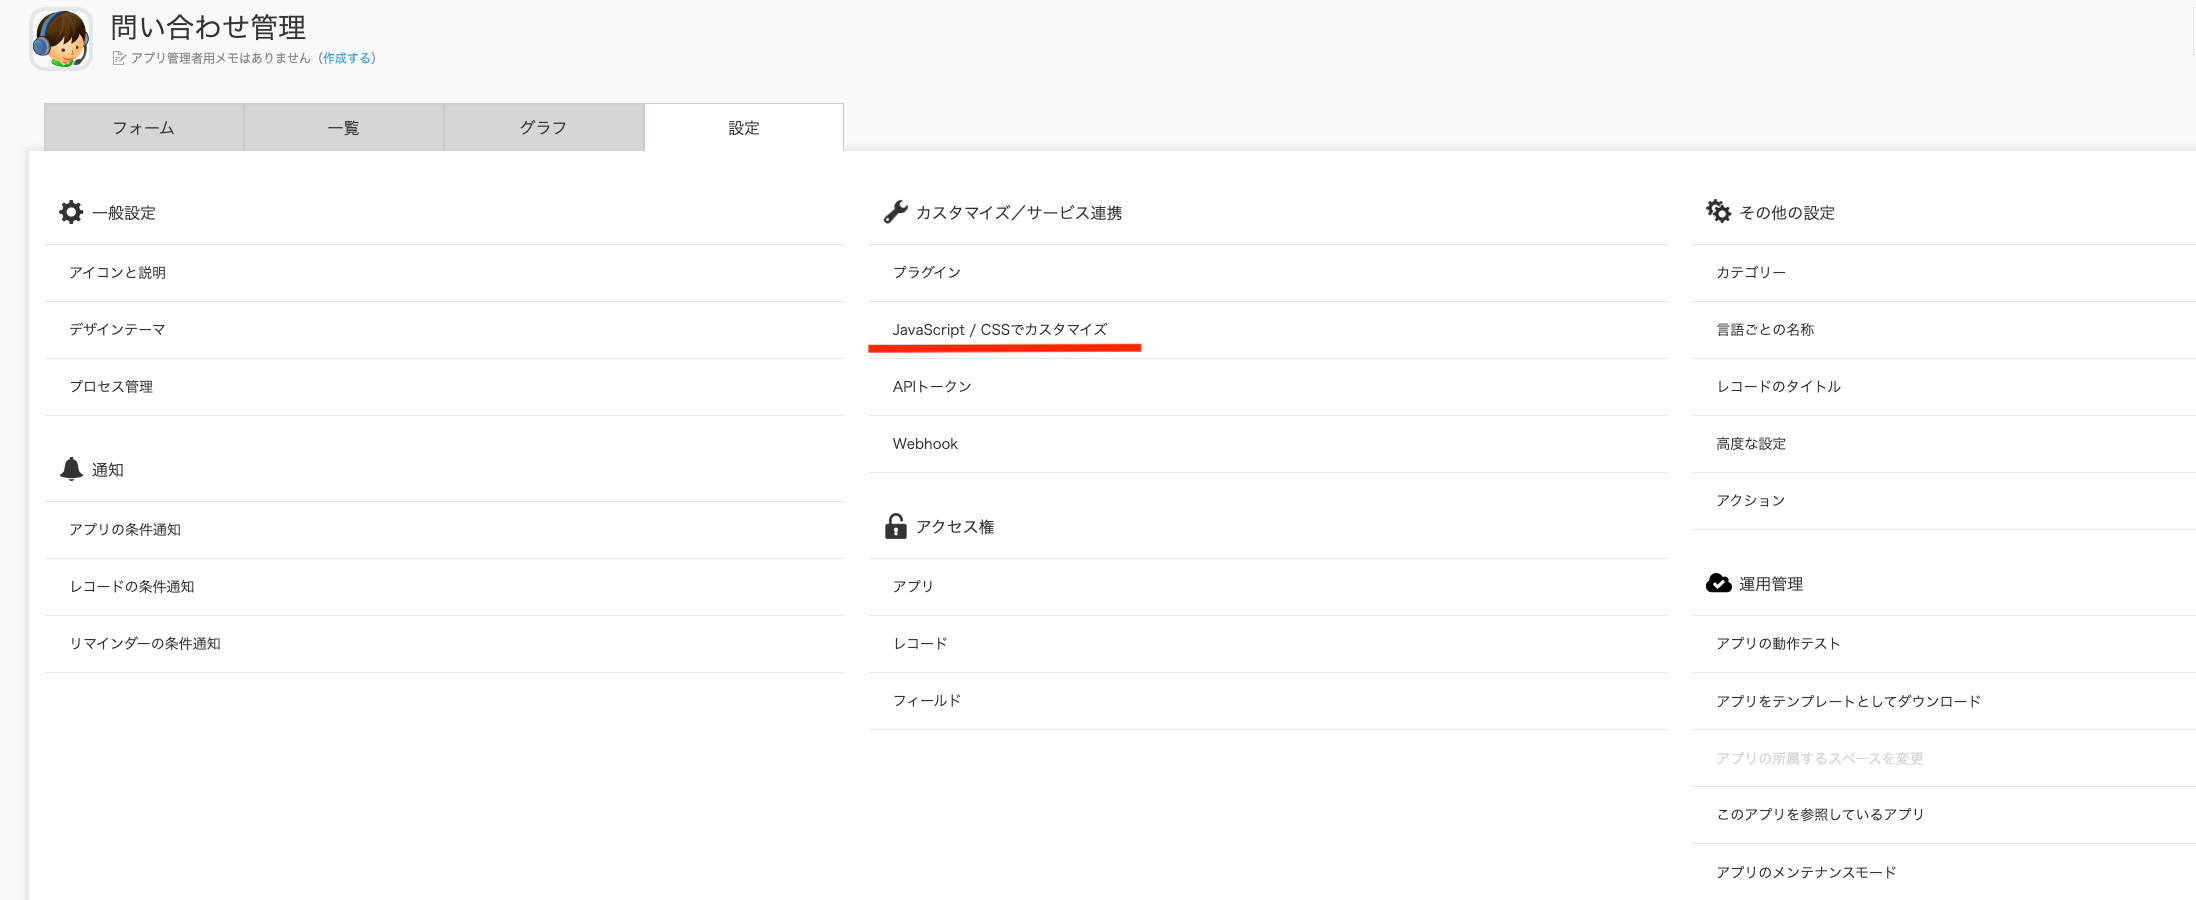2196x900 pixels.
Task: Click the bell icon beside 通知
Action: coord(71,469)
